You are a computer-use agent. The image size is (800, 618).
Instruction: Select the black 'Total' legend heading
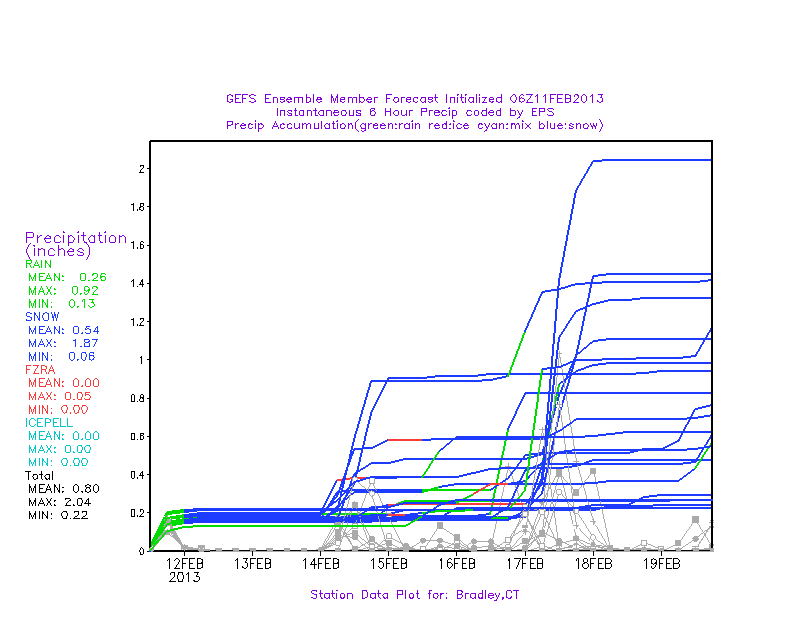[39, 476]
